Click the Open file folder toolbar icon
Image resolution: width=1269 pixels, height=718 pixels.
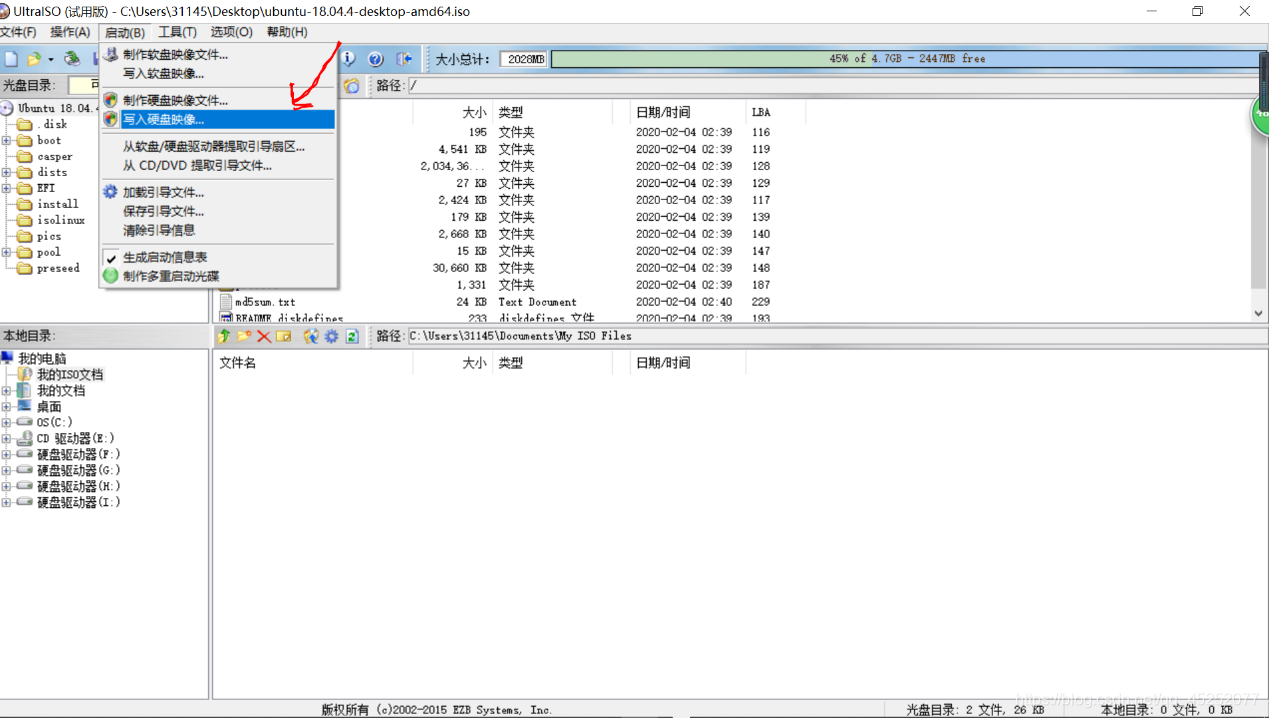pos(34,59)
